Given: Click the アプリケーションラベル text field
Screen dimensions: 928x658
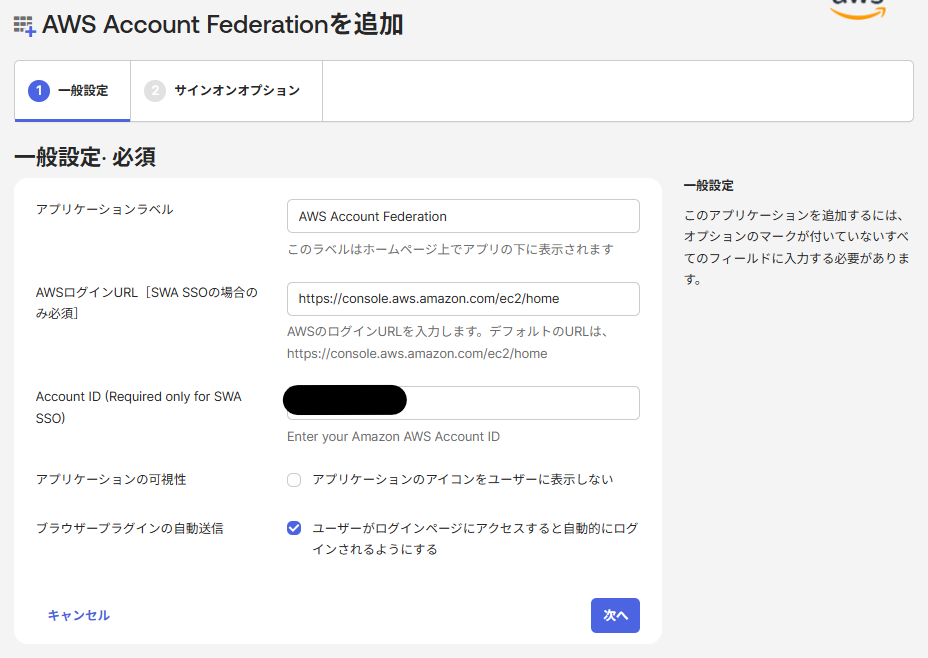Looking at the screenshot, I should tap(463, 216).
